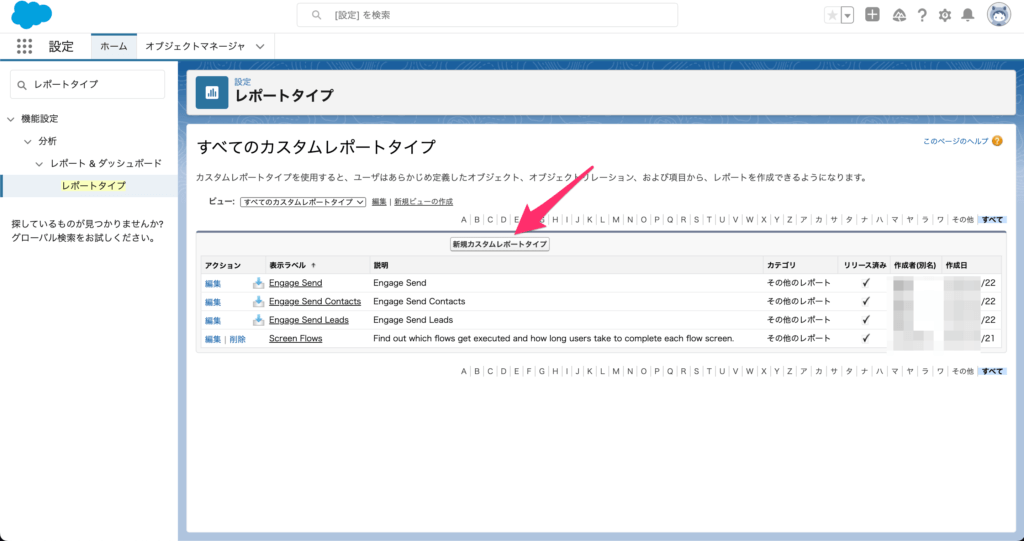1024x541 pixels.
Task: Click the favorites star icon
Action: (x=832, y=15)
